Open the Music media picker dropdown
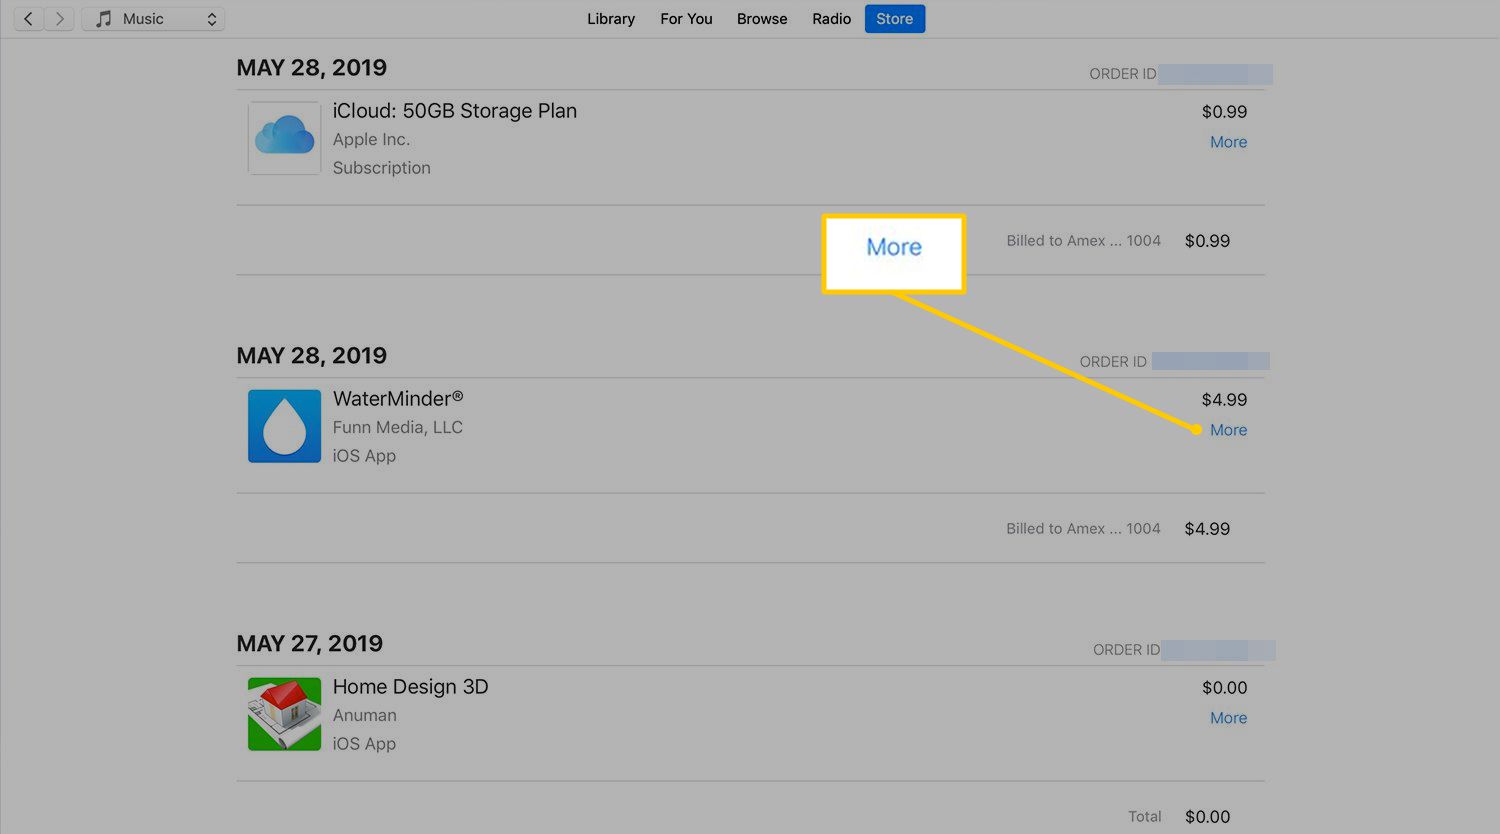 (x=153, y=18)
